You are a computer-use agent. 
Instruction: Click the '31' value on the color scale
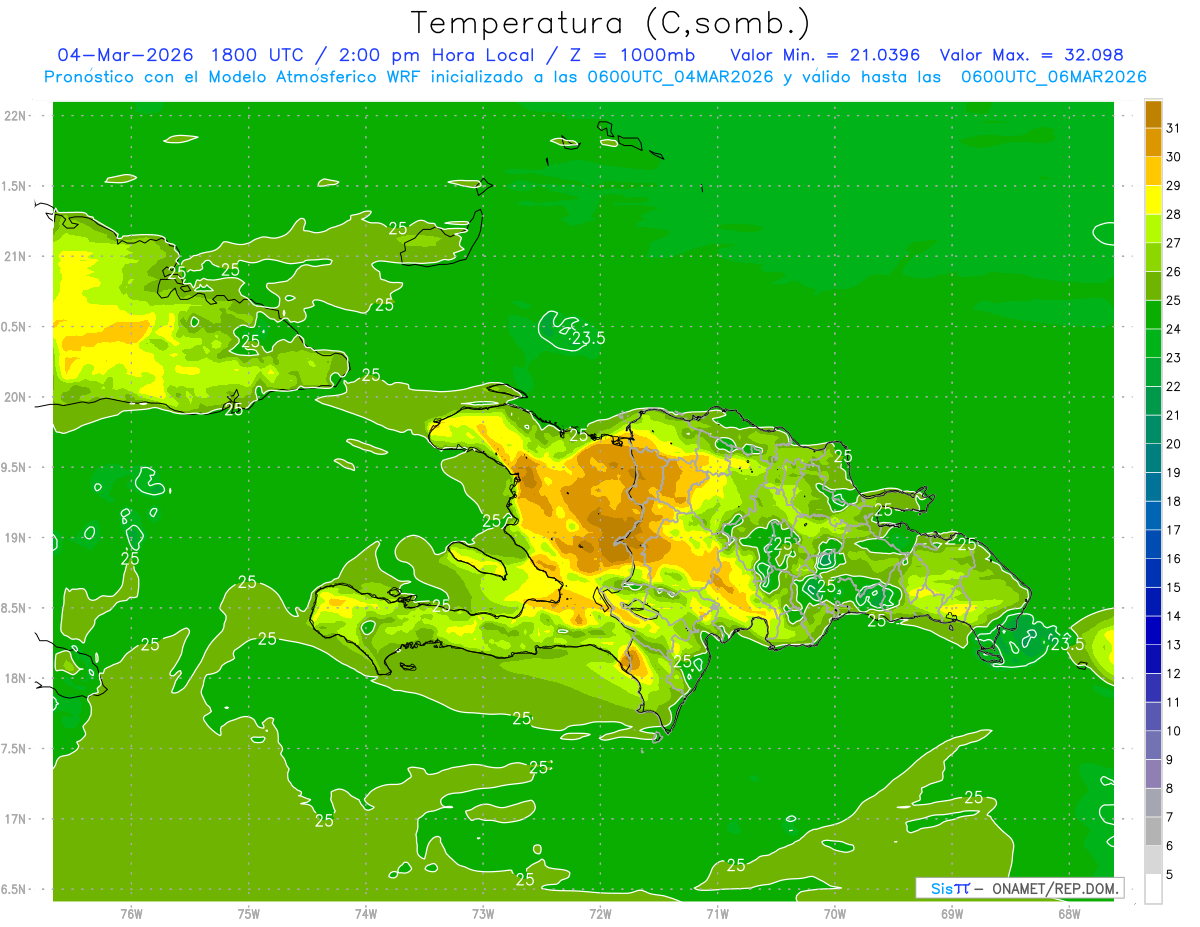point(1174,128)
